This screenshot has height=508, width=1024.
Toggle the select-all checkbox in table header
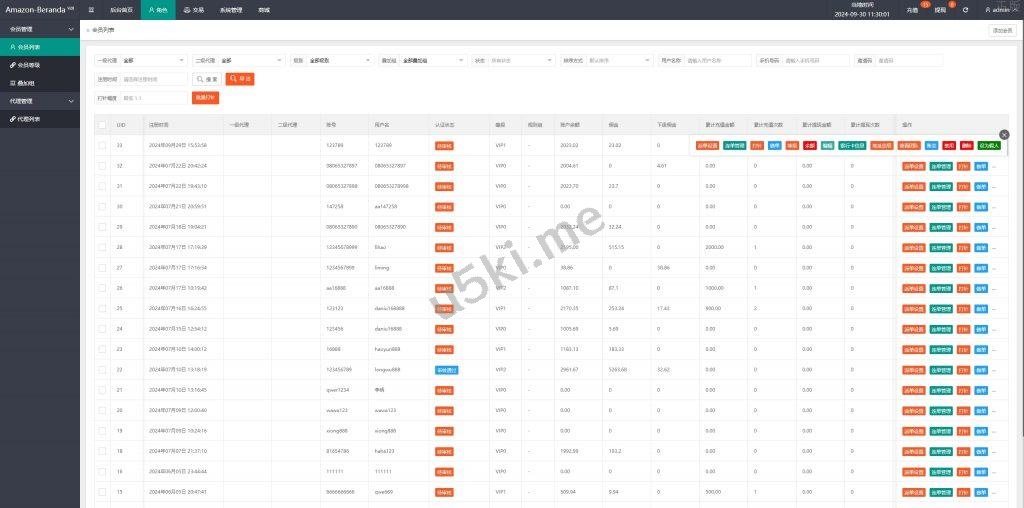(102, 125)
